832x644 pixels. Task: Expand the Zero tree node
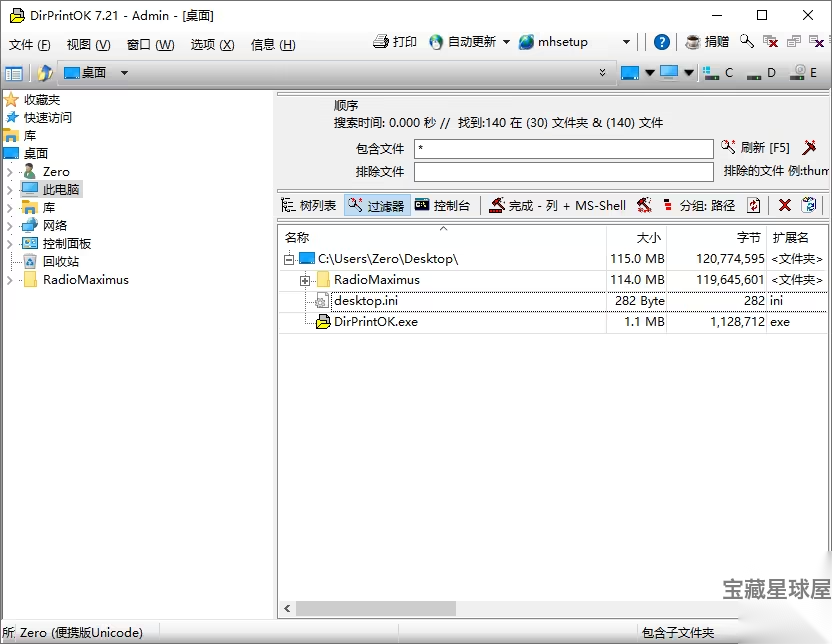[10, 172]
